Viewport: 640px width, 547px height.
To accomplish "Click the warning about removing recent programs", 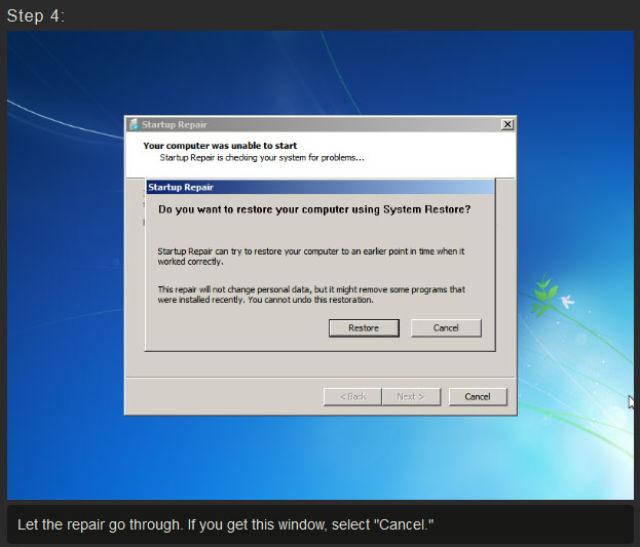I will click(310, 294).
